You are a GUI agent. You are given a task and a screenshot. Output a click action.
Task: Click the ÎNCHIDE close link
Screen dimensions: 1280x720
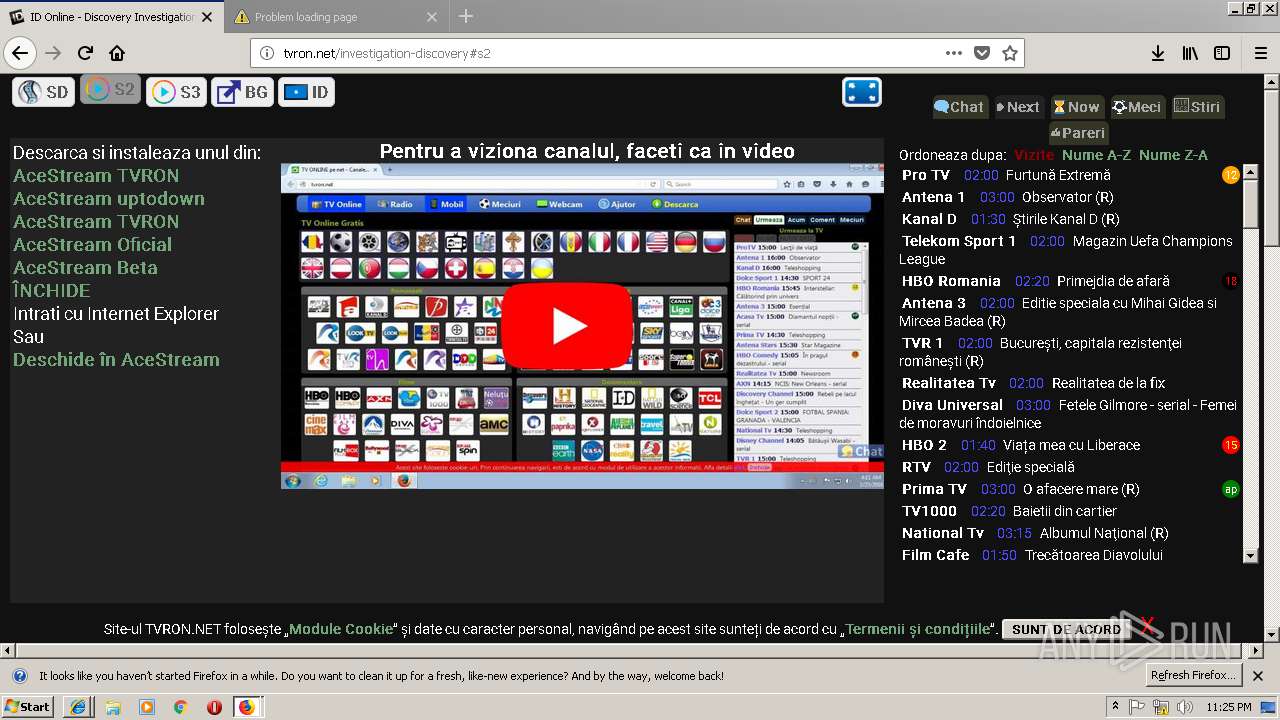tap(52, 291)
